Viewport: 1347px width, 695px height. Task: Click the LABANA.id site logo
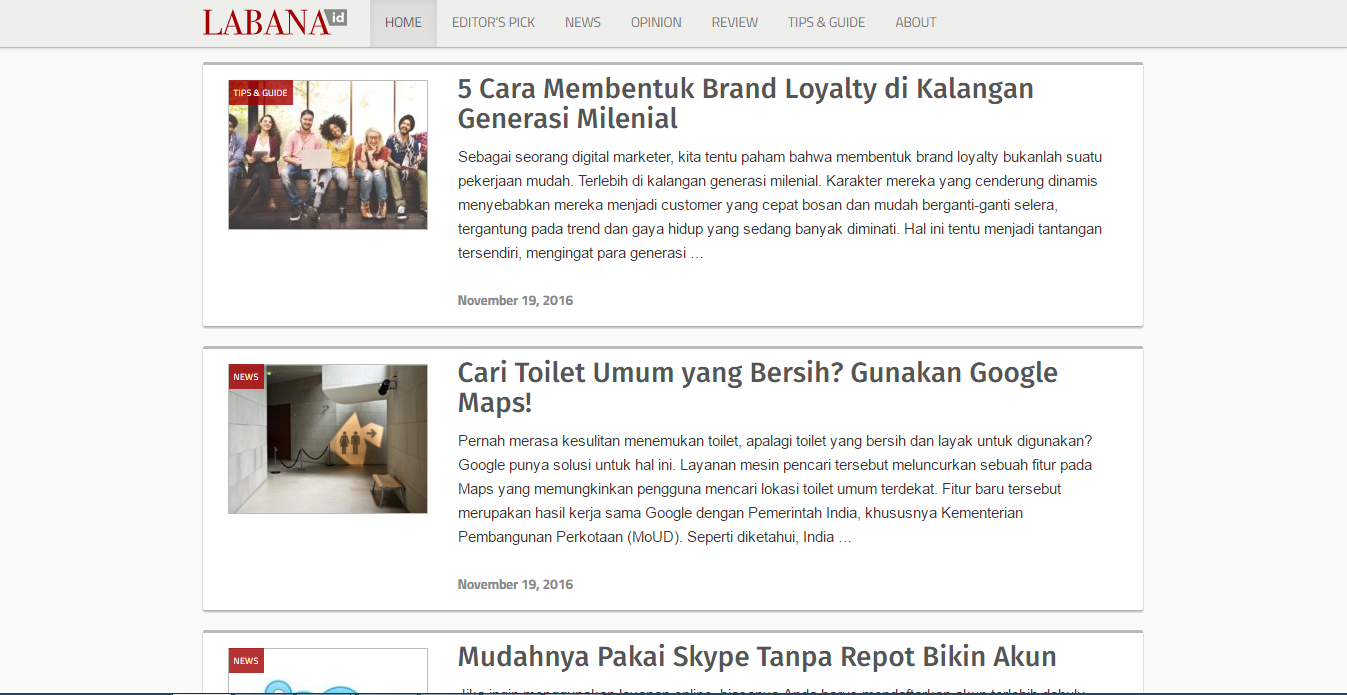(275, 22)
